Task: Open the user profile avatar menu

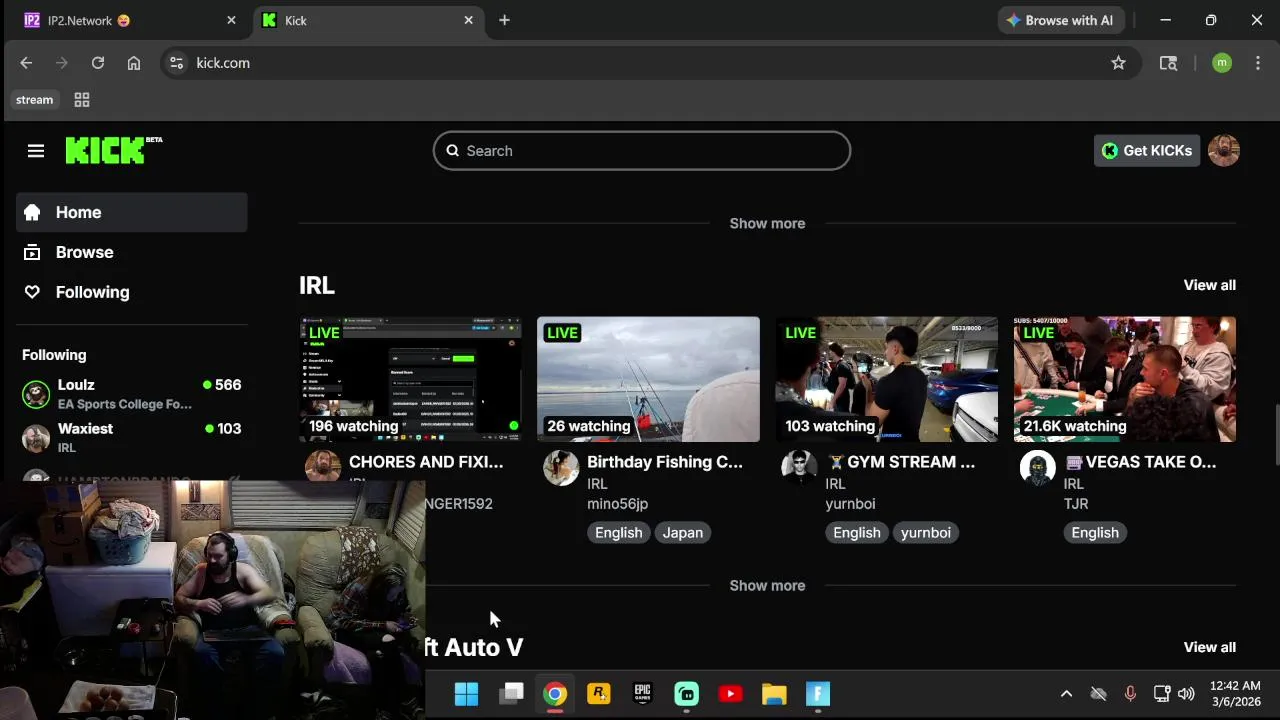Action: pyautogui.click(x=1224, y=151)
